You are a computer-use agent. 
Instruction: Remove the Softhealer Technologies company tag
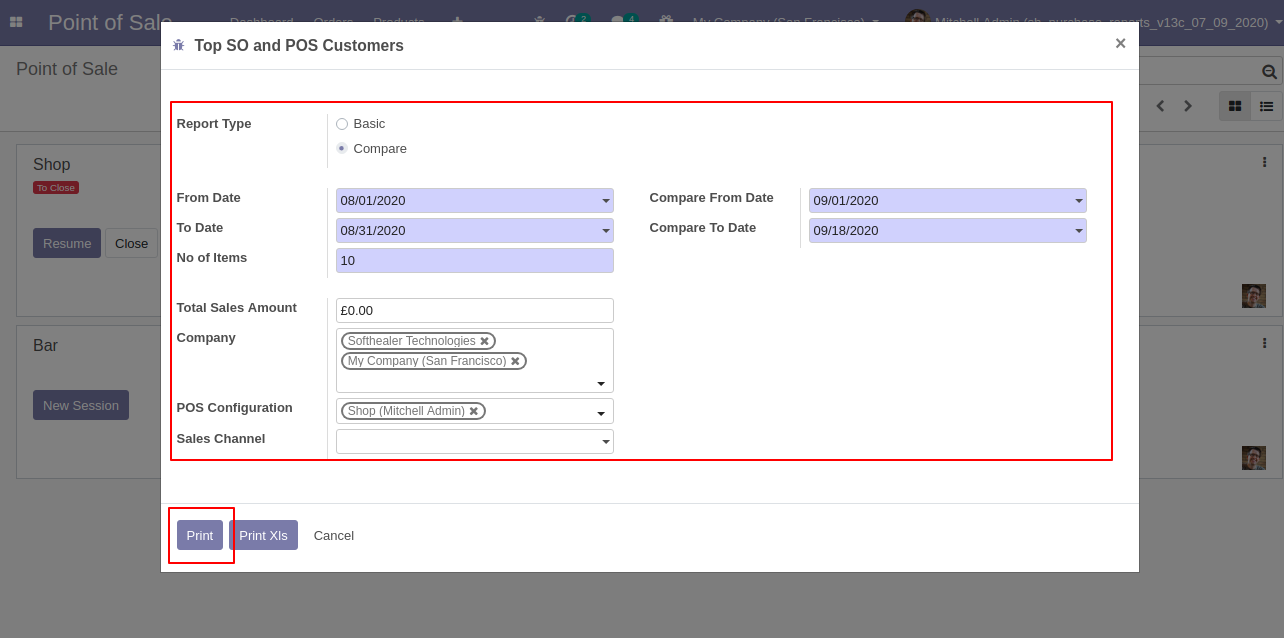coord(484,341)
